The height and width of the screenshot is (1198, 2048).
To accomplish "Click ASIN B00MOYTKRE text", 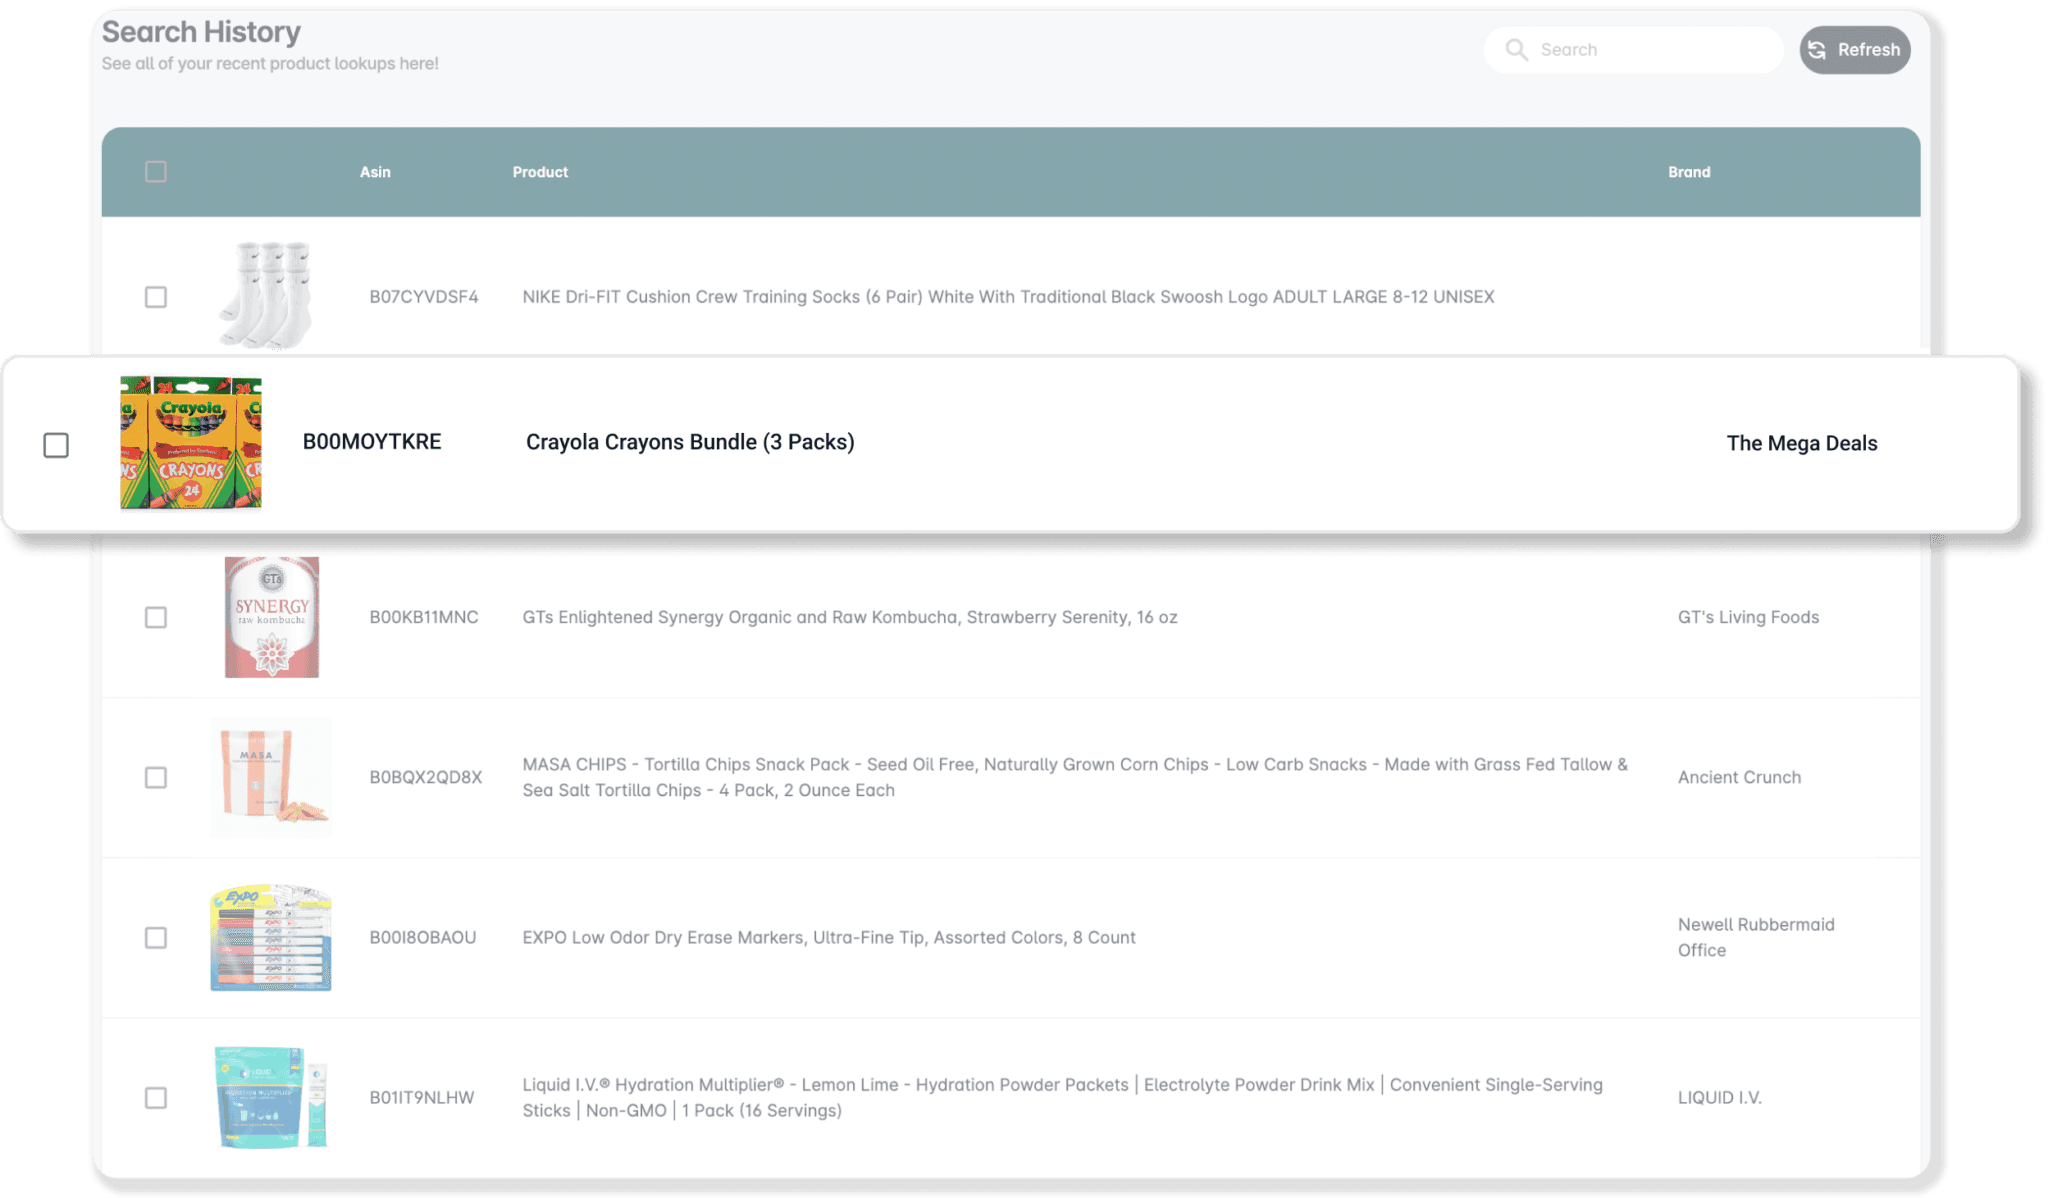I will [372, 442].
